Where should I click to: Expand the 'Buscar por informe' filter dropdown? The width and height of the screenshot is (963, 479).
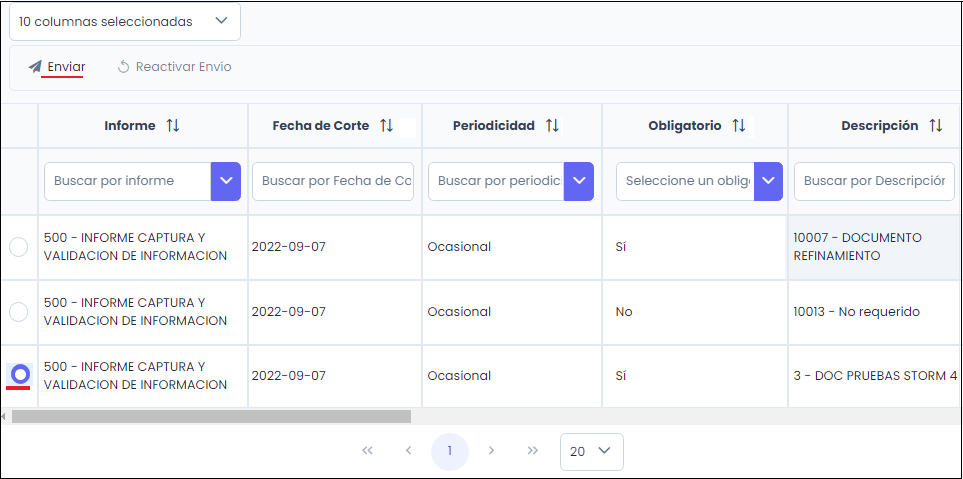[226, 181]
